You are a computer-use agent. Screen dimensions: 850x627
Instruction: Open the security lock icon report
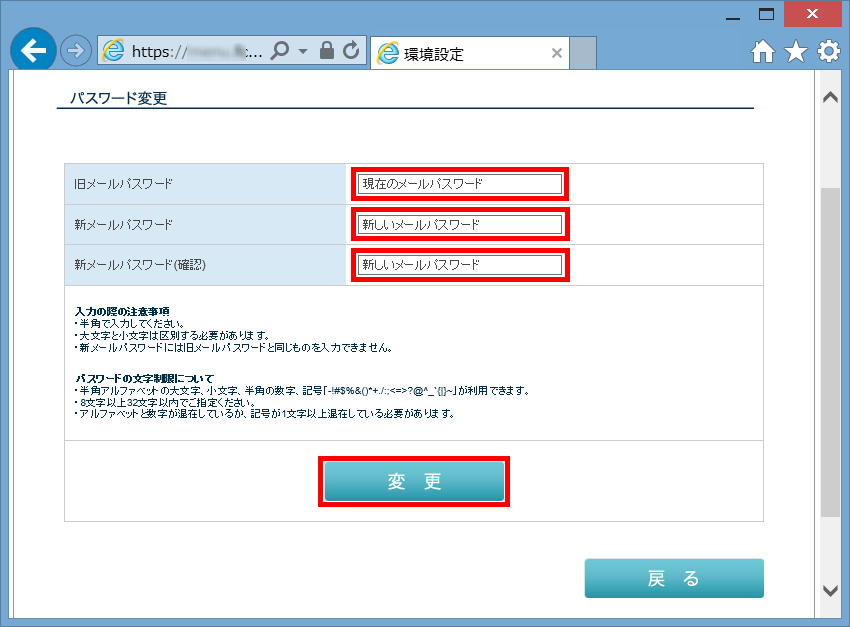327,52
